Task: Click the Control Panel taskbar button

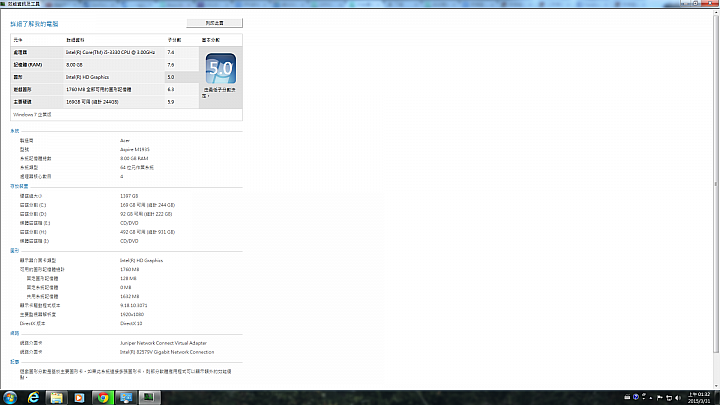Action: [x=126, y=398]
